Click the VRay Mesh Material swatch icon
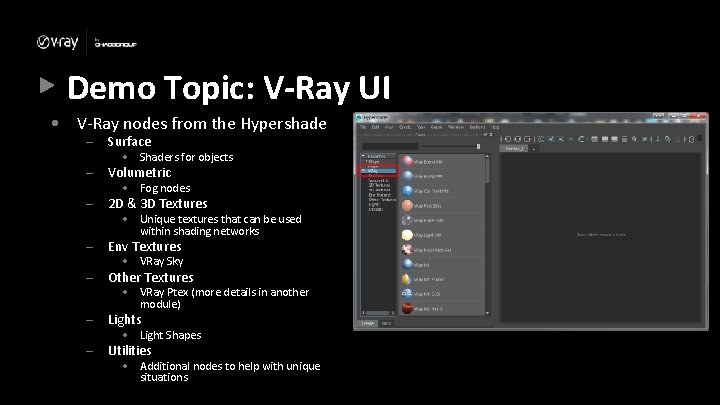 tap(407, 250)
